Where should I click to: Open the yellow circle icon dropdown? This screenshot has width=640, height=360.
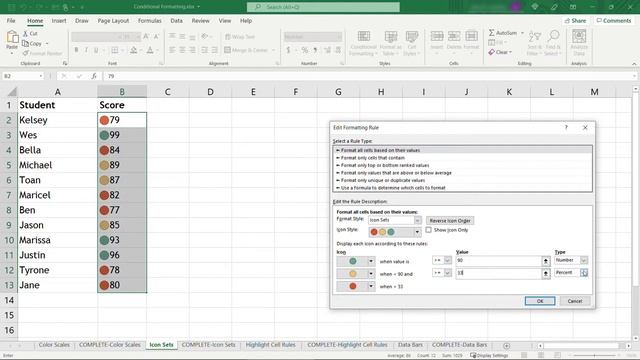pyautogui.click(x=371, y=274)
